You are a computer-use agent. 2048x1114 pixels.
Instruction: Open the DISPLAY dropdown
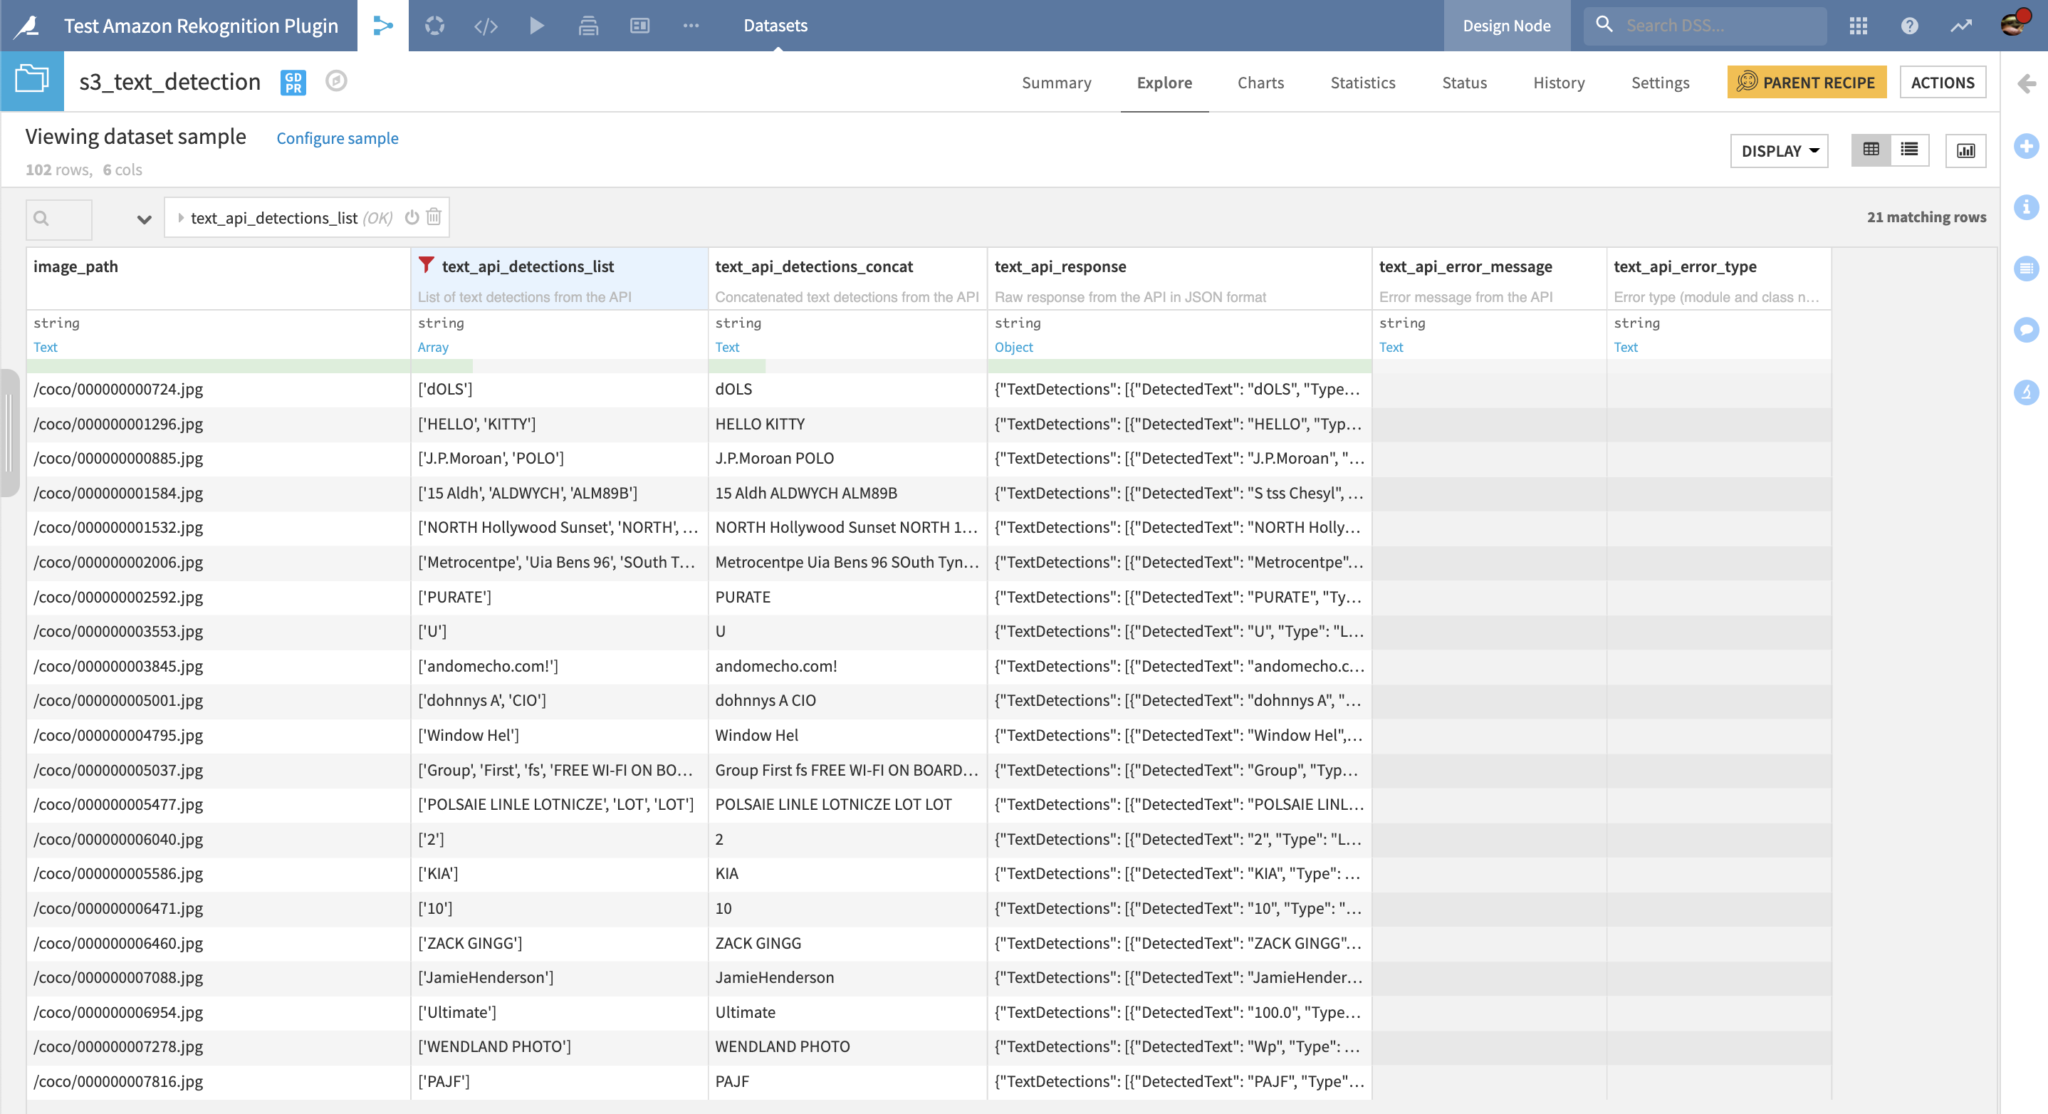pos(1778,150)
